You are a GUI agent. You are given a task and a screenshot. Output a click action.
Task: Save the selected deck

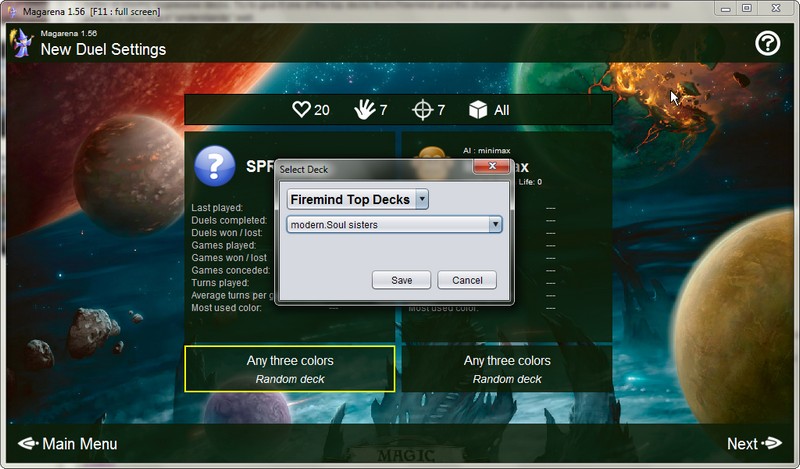tap(402, 280)
